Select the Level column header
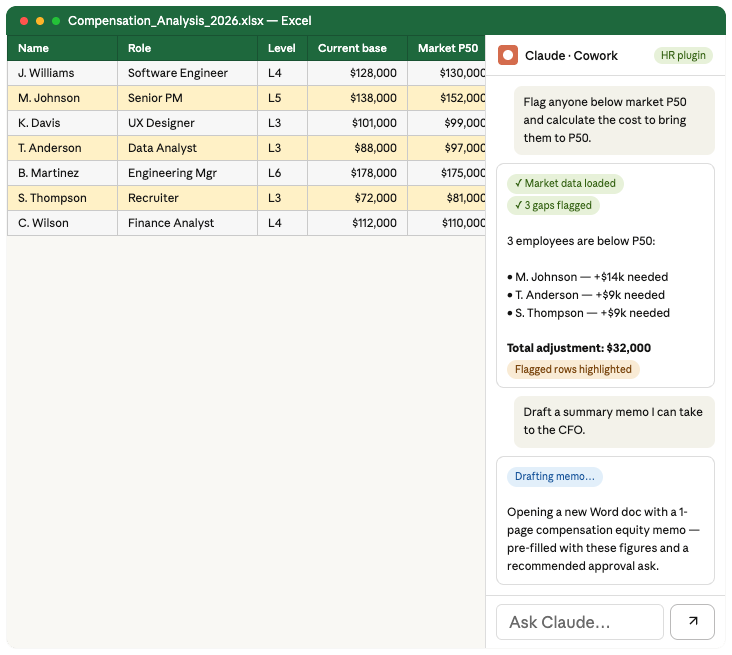The image size is (732, 655). (x=282, y=48)
